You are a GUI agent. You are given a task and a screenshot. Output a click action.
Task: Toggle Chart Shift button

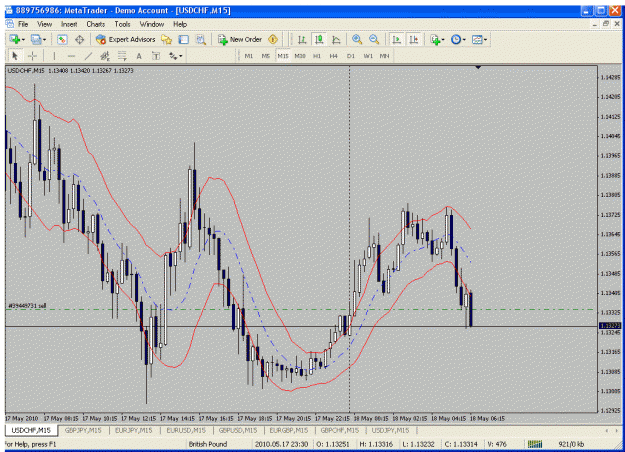[x=414, y=39]
